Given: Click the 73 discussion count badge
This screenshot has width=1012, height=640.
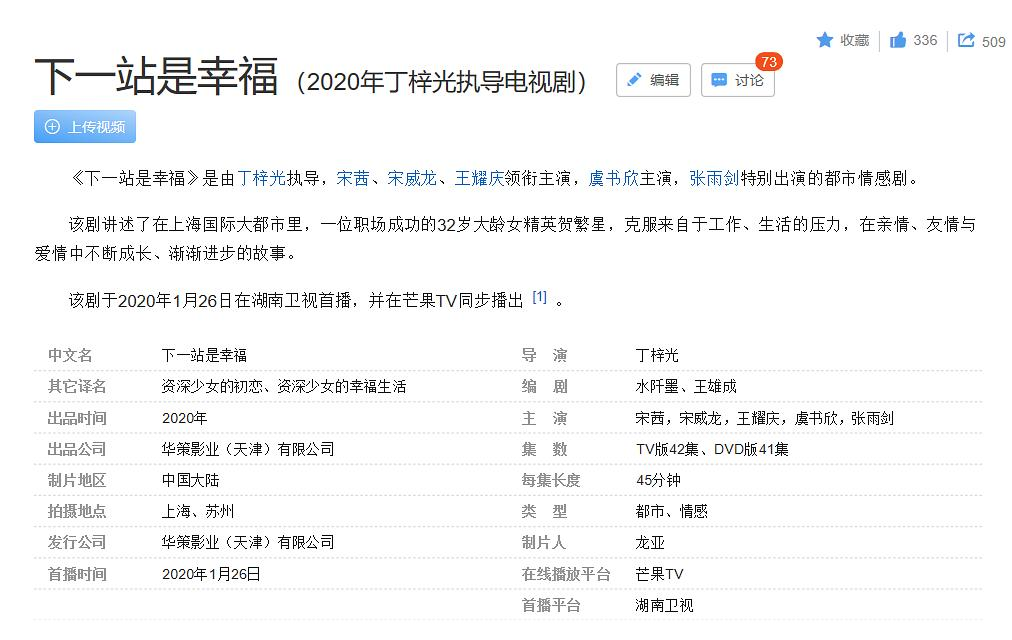Looking at the screenshot, I should pyautogui.click(x=768, y=62).
